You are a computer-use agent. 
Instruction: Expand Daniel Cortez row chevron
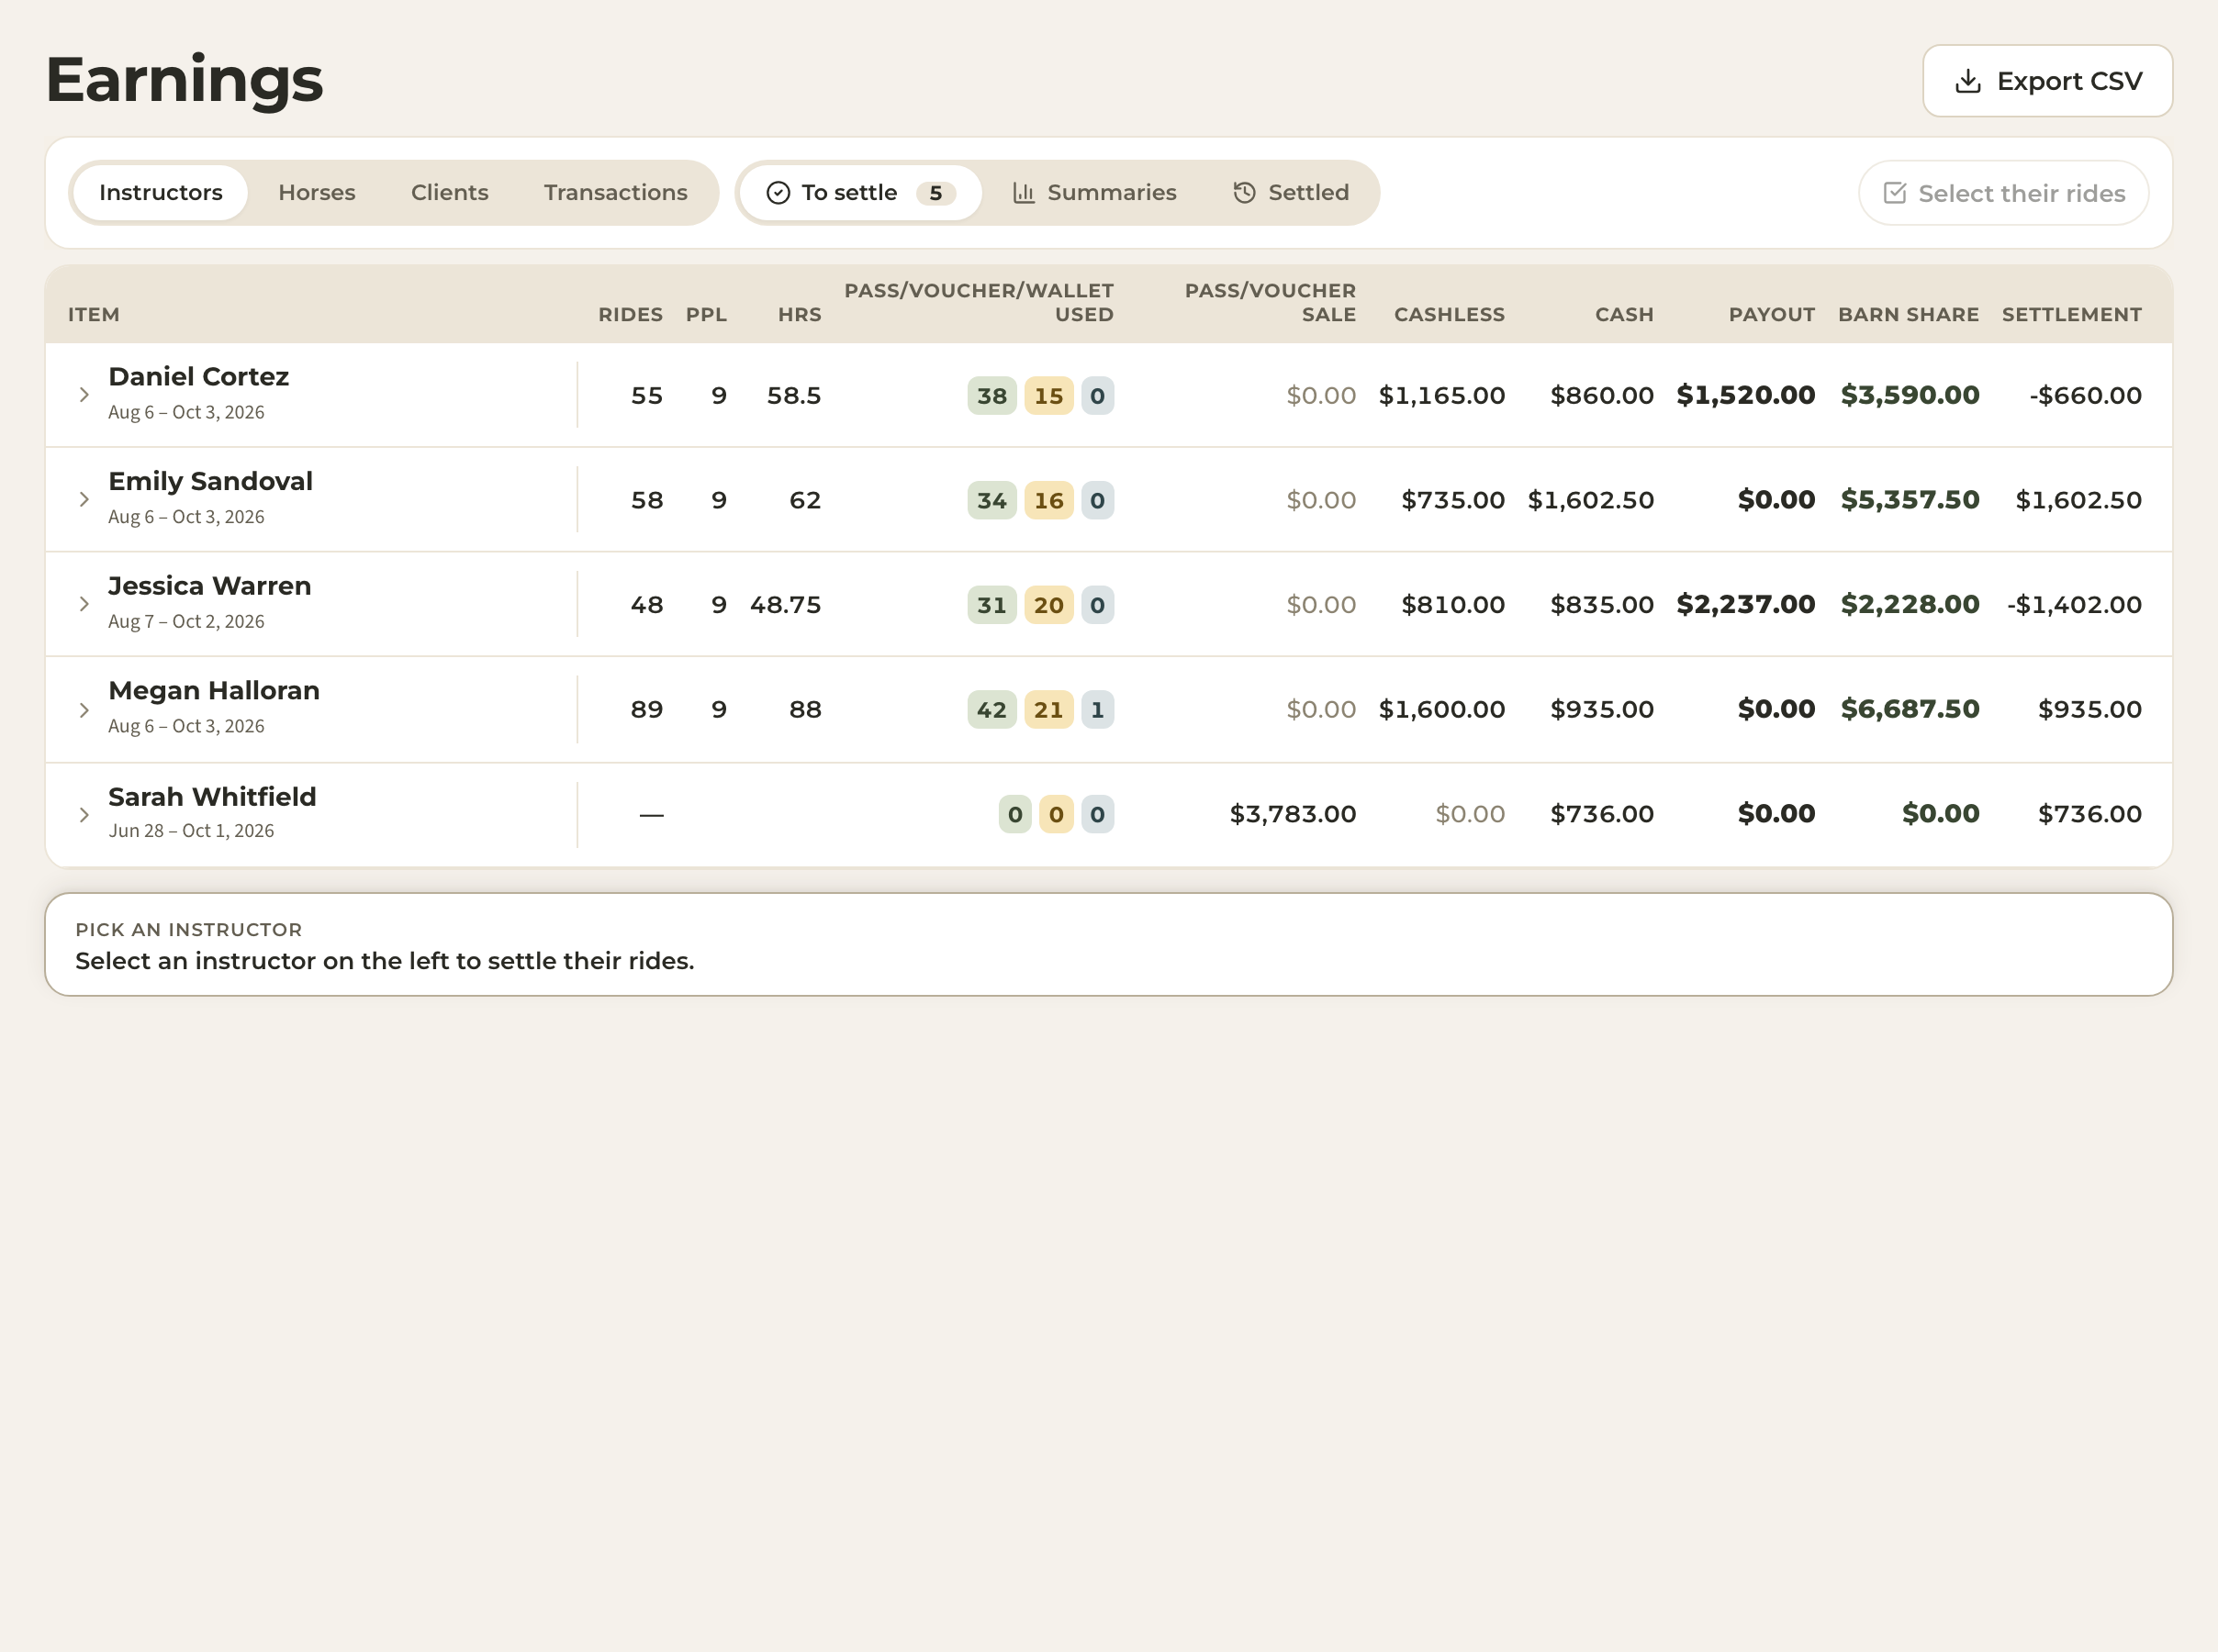pyautogui.click(x=84, y=395)
